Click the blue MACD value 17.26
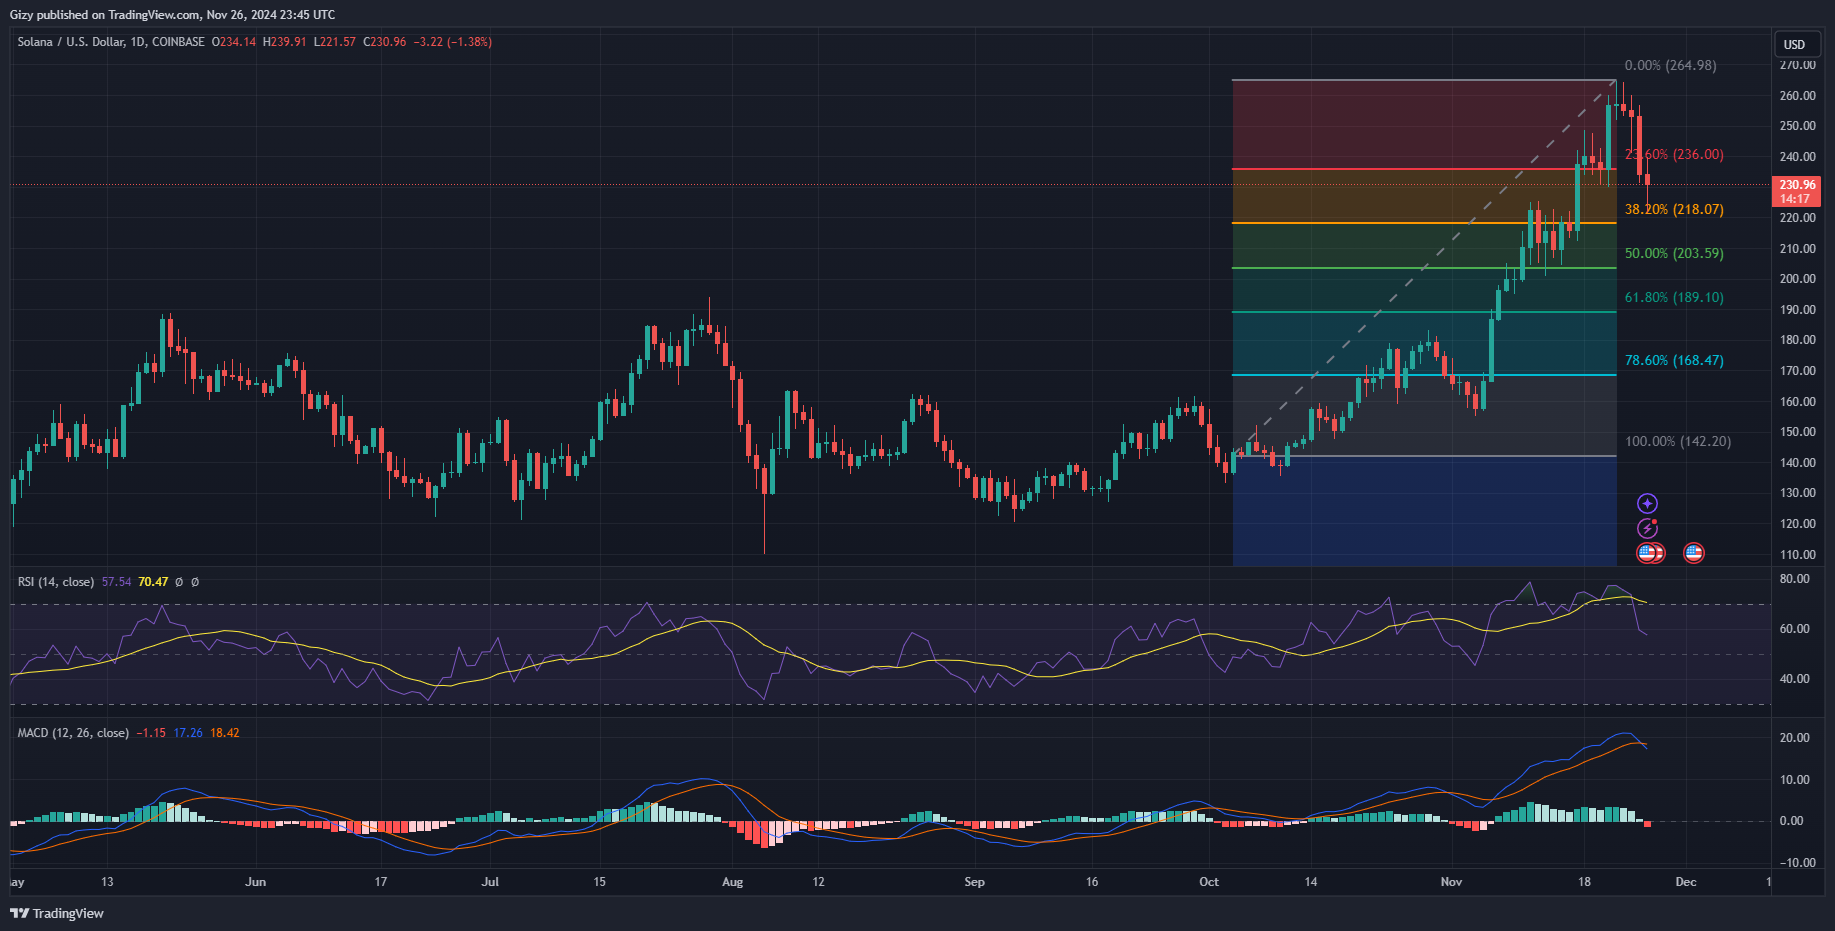1835x931 pixels. [188, 733]
